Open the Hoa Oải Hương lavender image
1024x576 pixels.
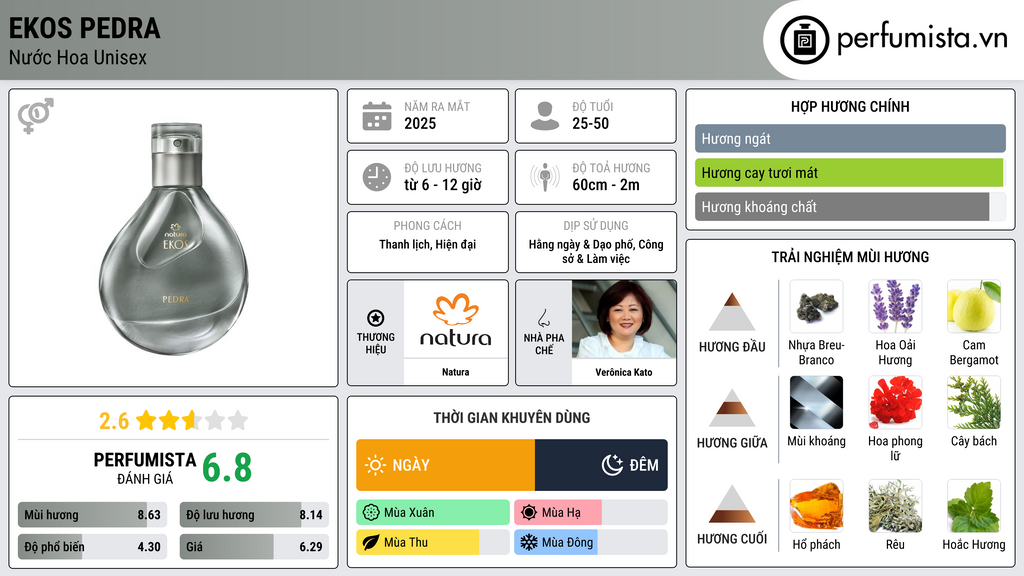click(x=895, y=306)
